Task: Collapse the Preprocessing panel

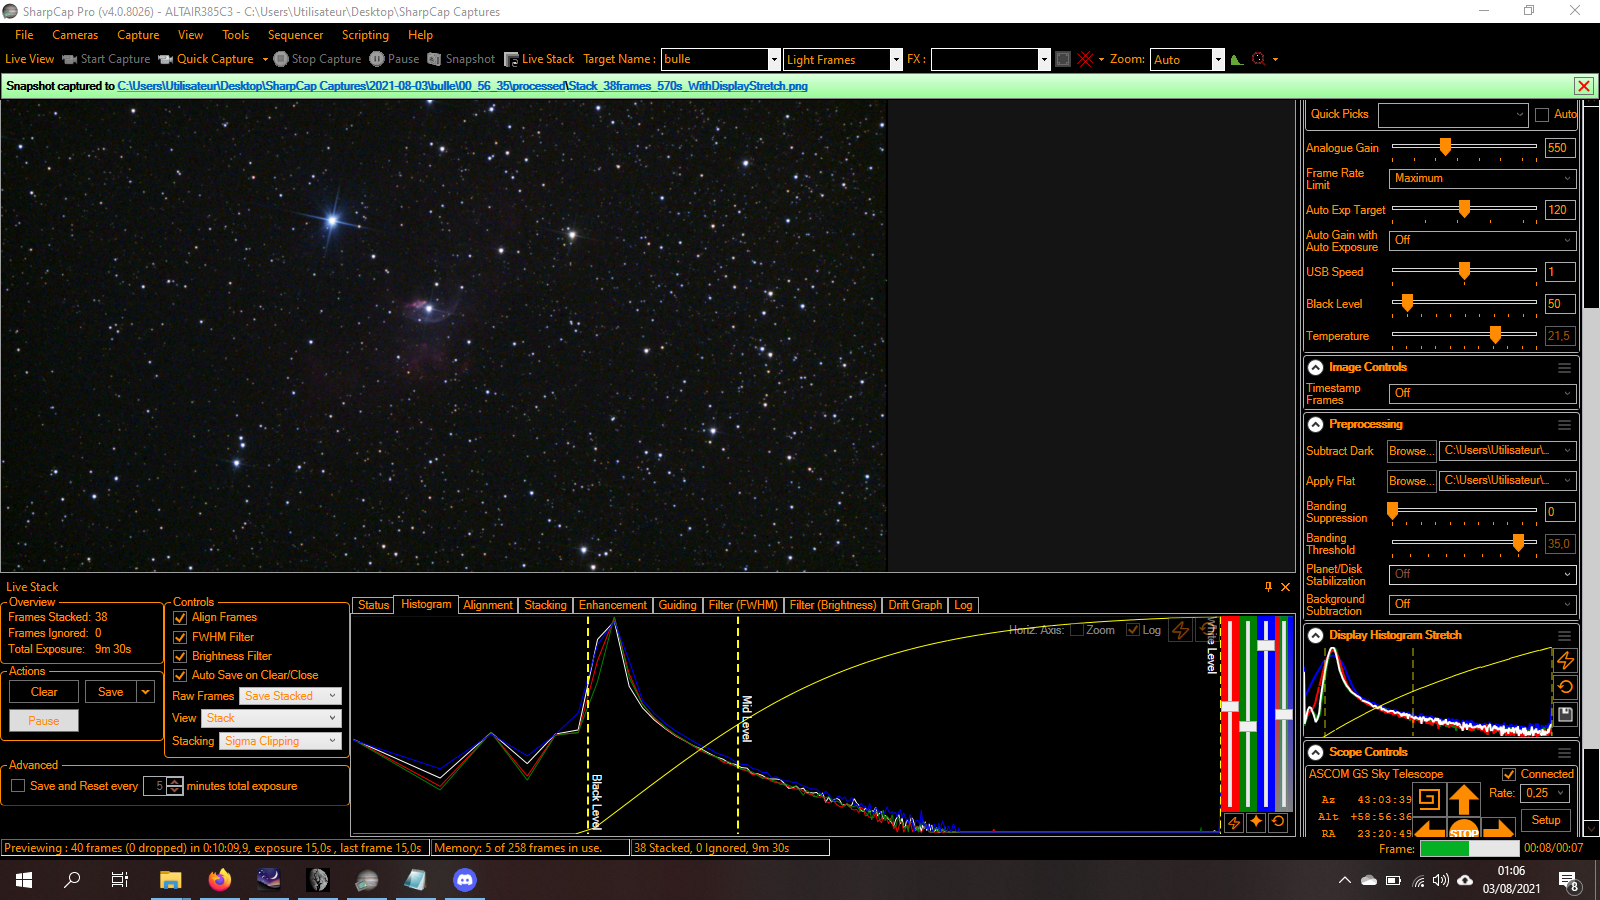Action: pos(1316,424)
